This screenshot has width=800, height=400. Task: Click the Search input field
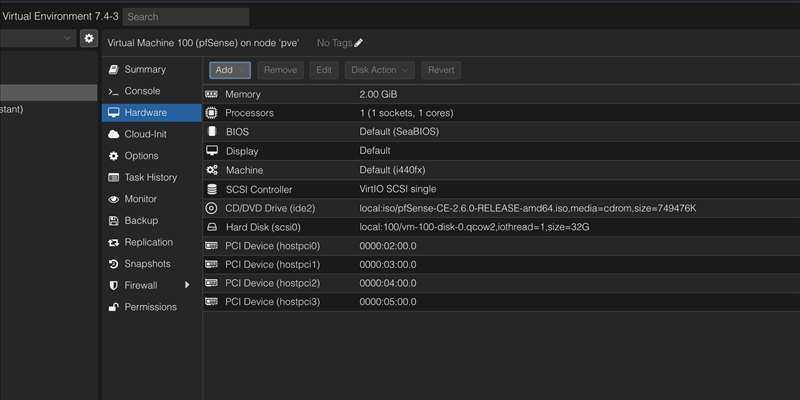[186, 17]
